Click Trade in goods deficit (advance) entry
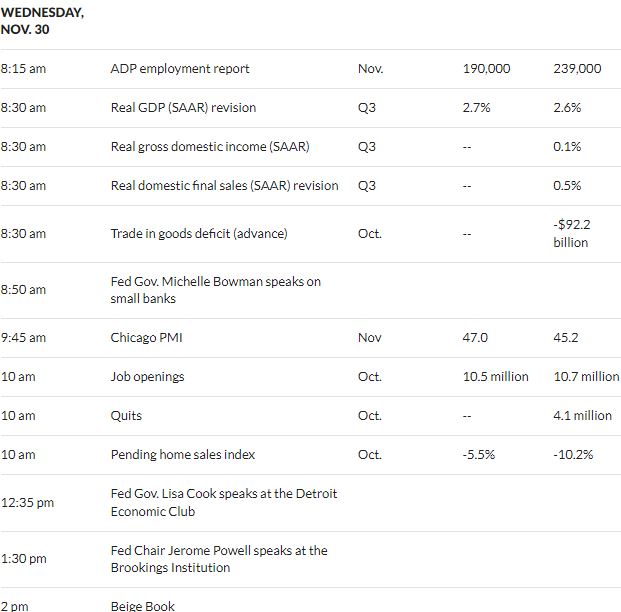621x612 pixels. click(x=199, y=234)
